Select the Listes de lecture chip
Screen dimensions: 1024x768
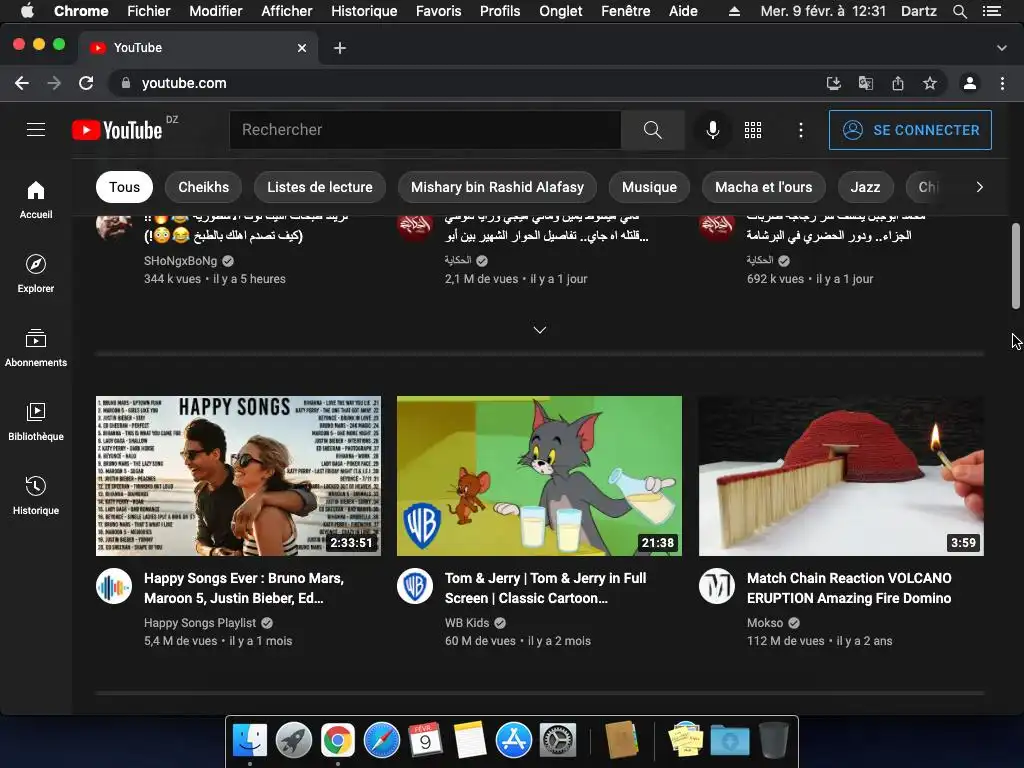click(x=320, y=187)
